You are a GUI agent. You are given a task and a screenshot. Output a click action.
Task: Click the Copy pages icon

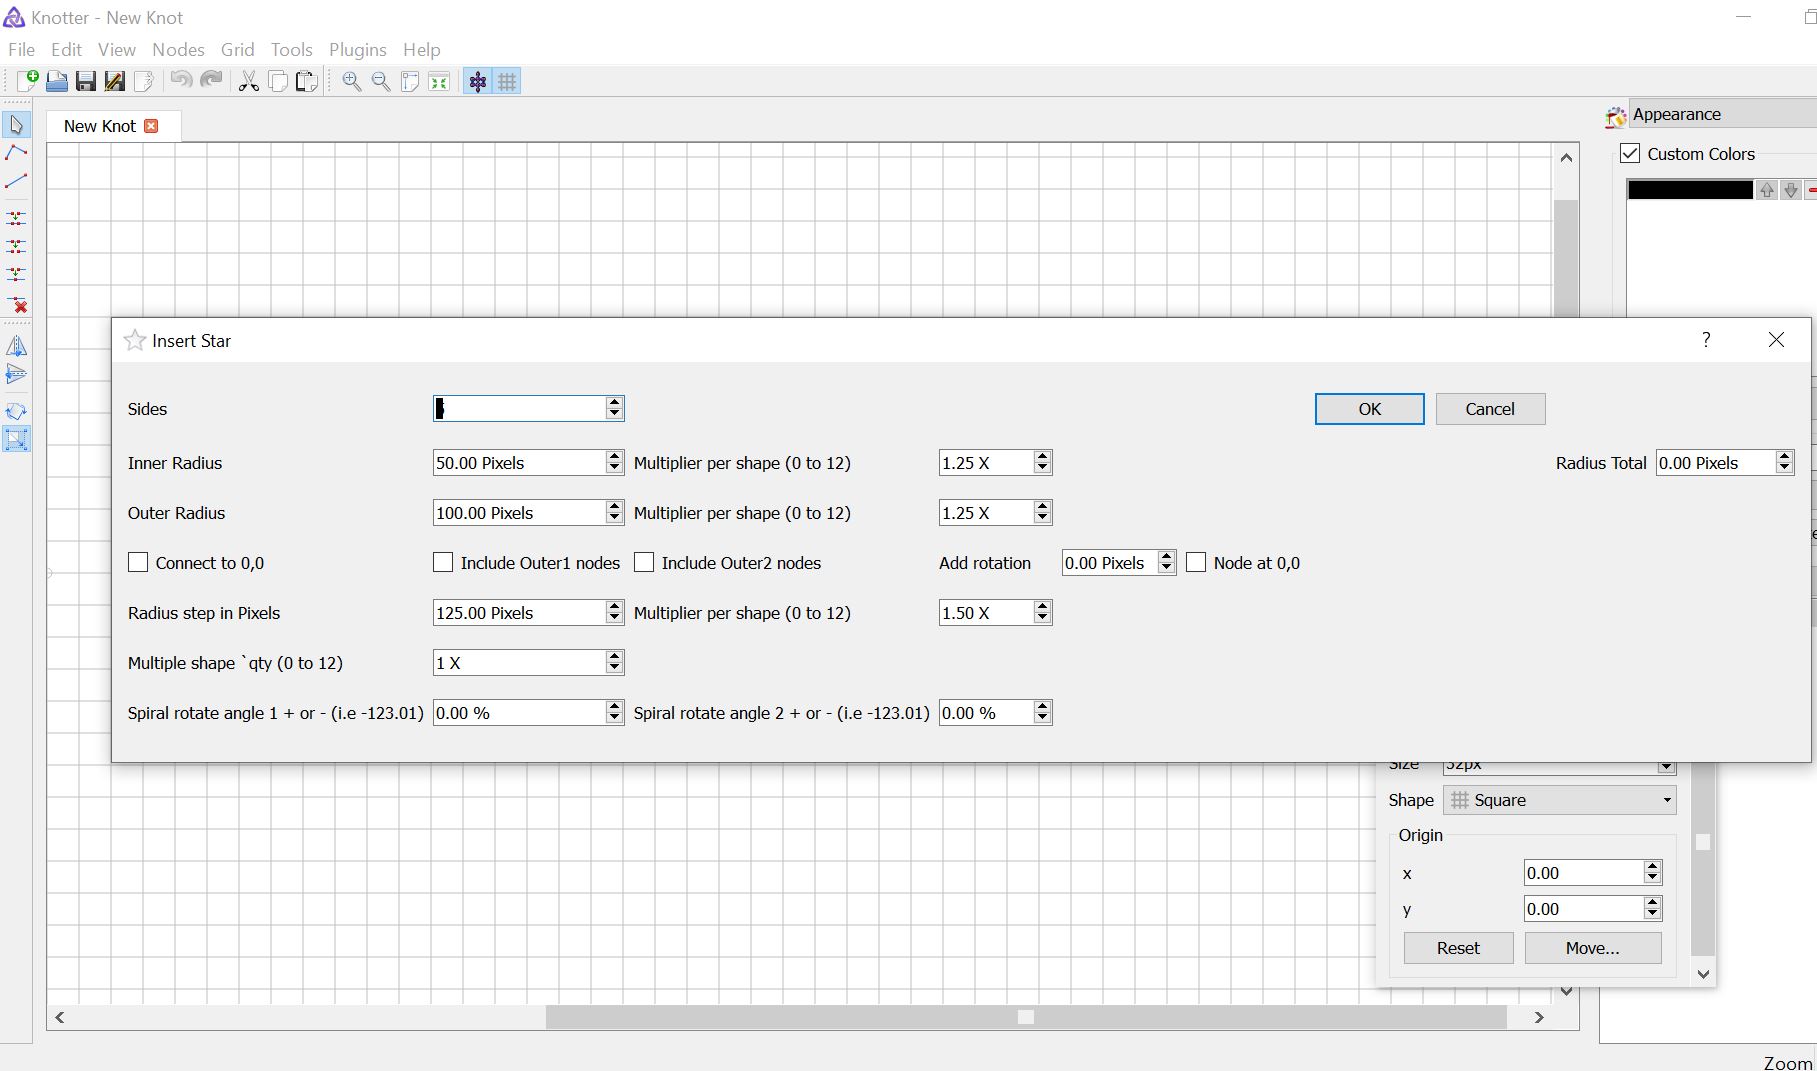(278, 81)
